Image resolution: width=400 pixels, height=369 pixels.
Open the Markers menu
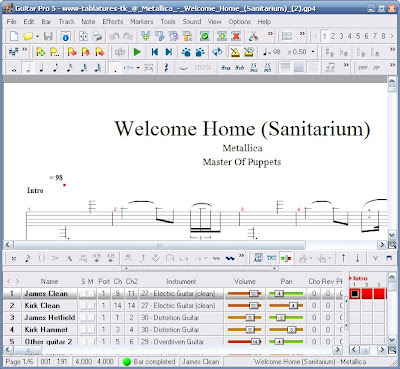coord(142,22)
